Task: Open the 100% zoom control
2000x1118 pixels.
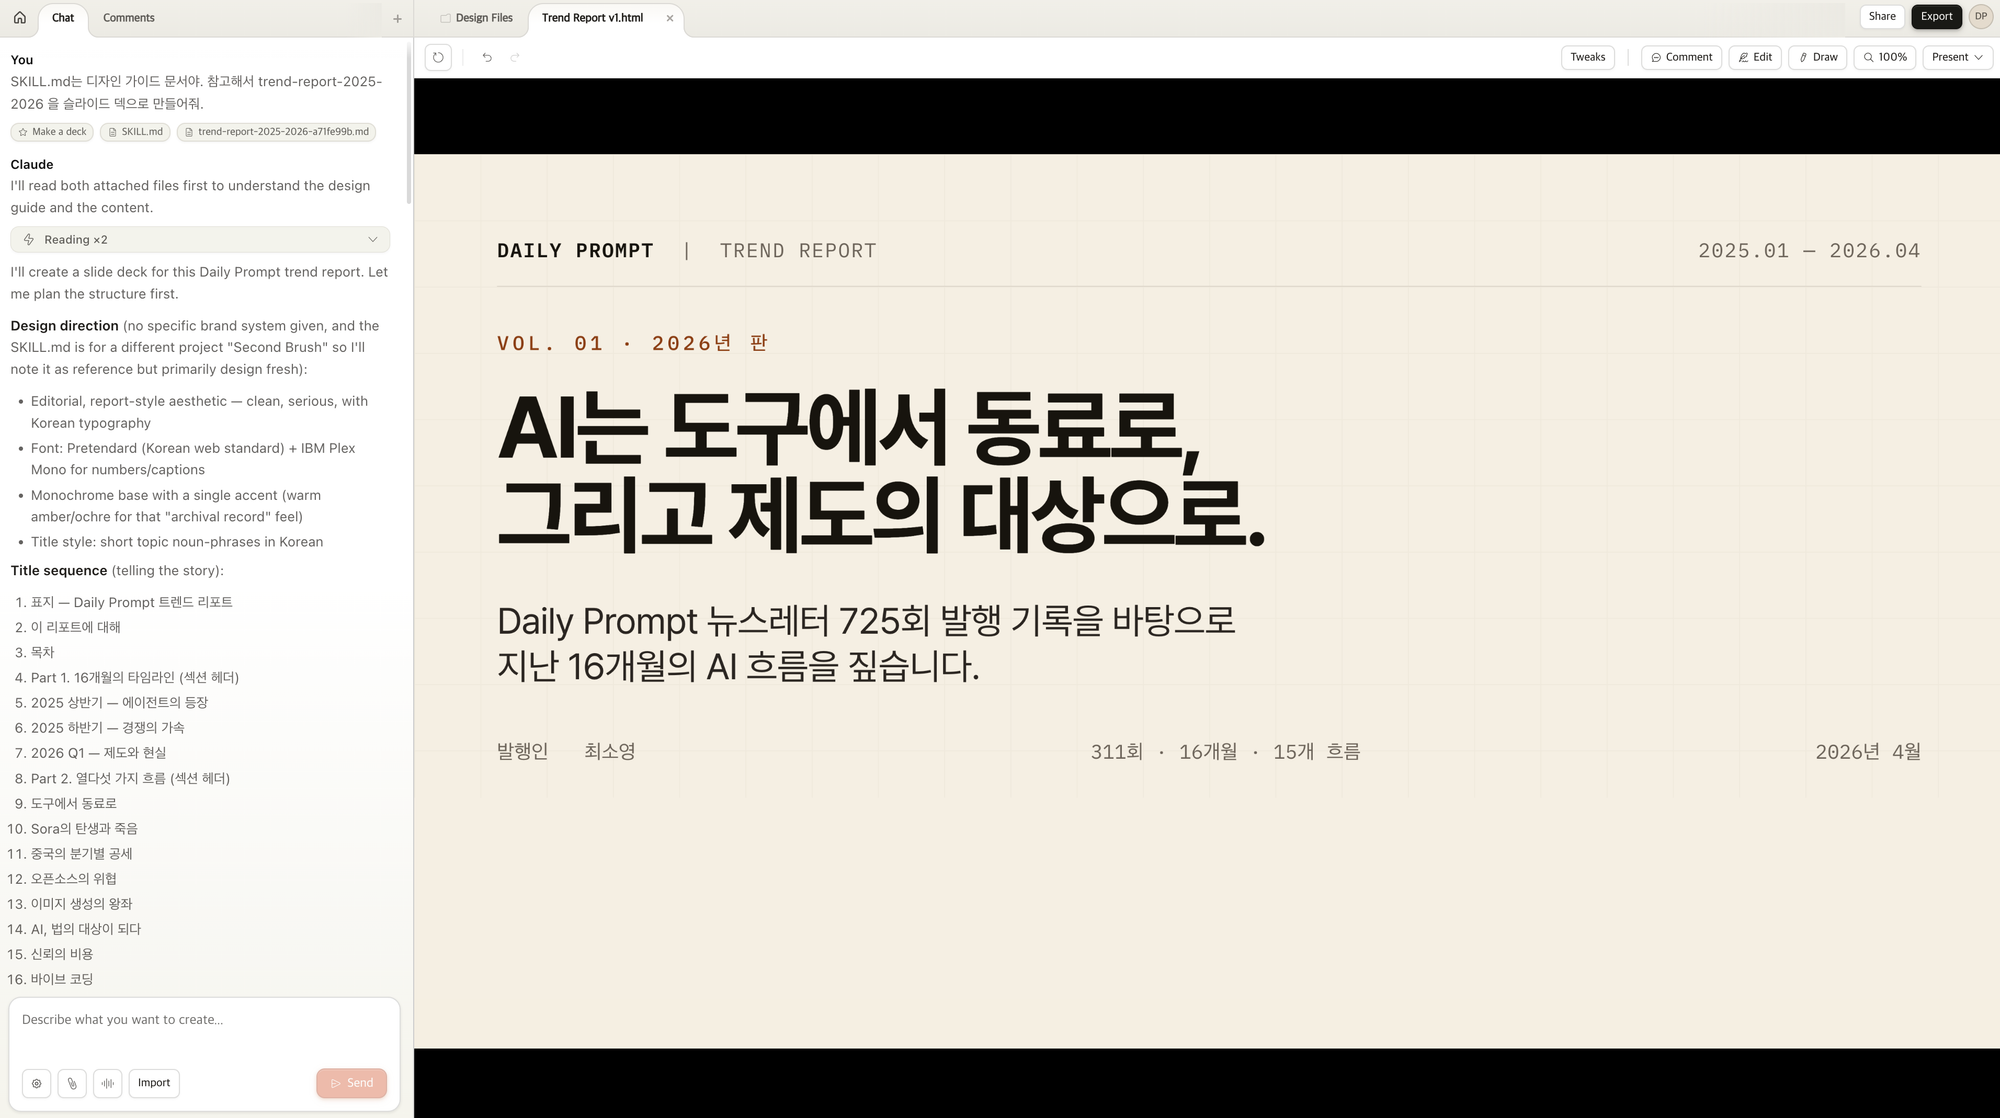Action: [1884, 57]
